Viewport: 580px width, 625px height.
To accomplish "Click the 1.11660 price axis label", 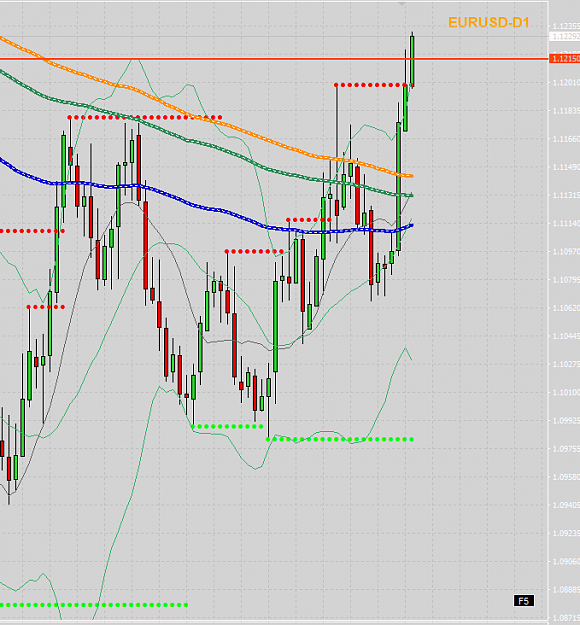I will pos(566,139).
